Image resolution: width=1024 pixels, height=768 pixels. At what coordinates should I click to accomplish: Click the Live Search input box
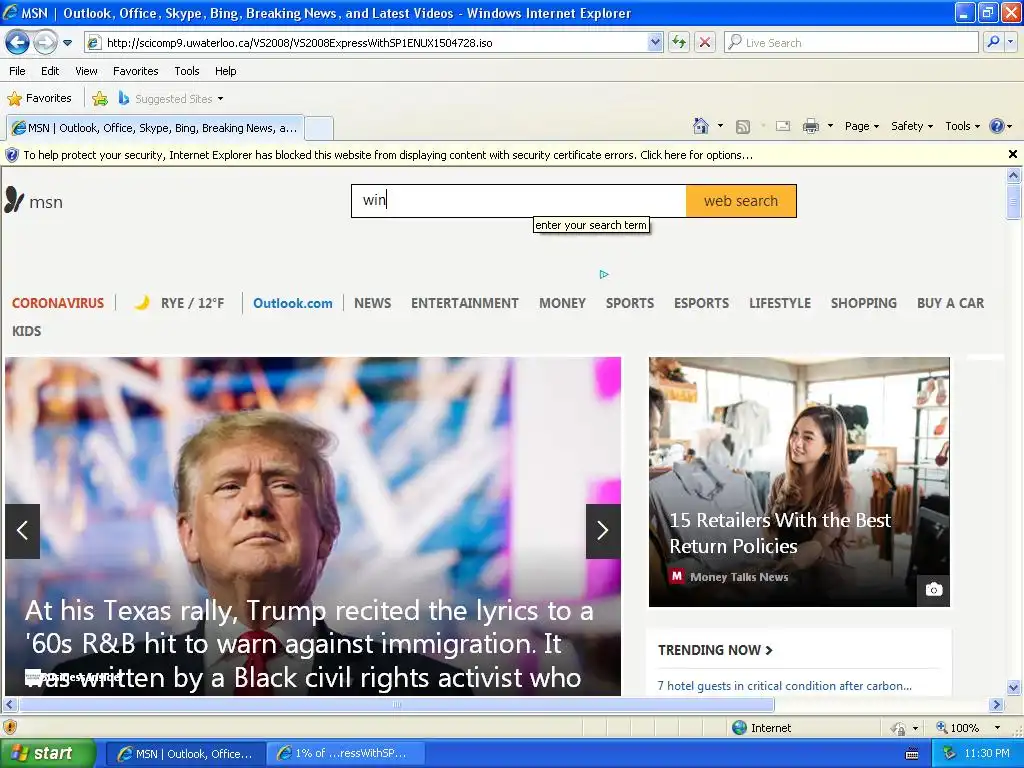852,43
